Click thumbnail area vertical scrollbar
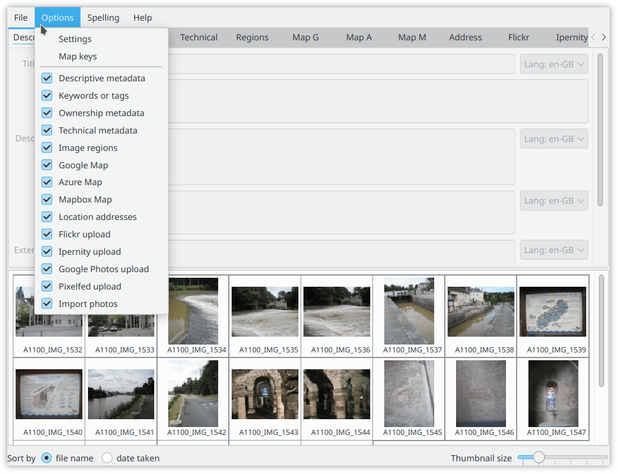The image size is (618, 474). pos(601,331)
